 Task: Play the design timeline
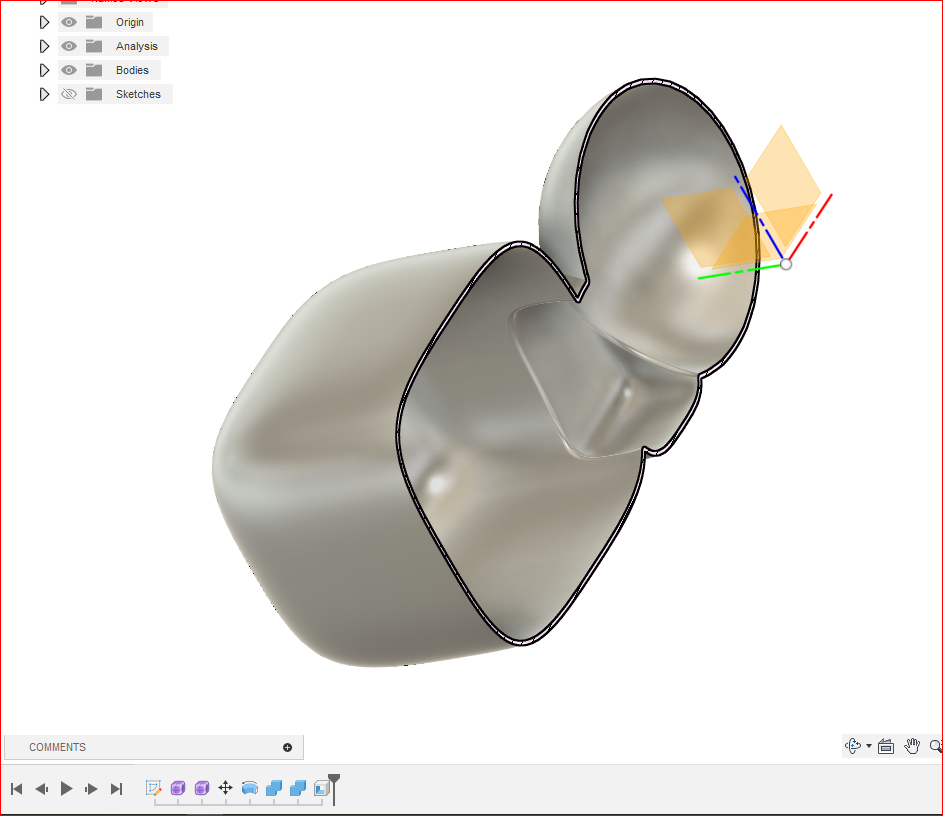[x=66, y=788]
